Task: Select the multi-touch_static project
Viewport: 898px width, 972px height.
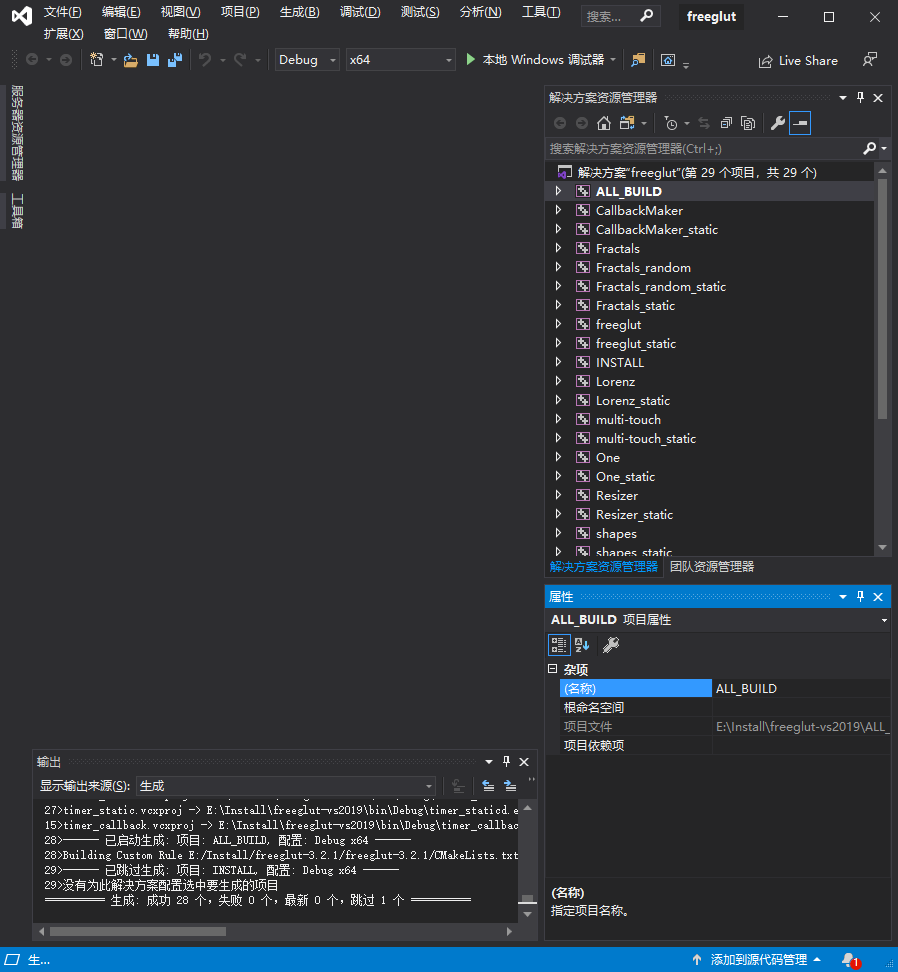Action: click(645, 438)
